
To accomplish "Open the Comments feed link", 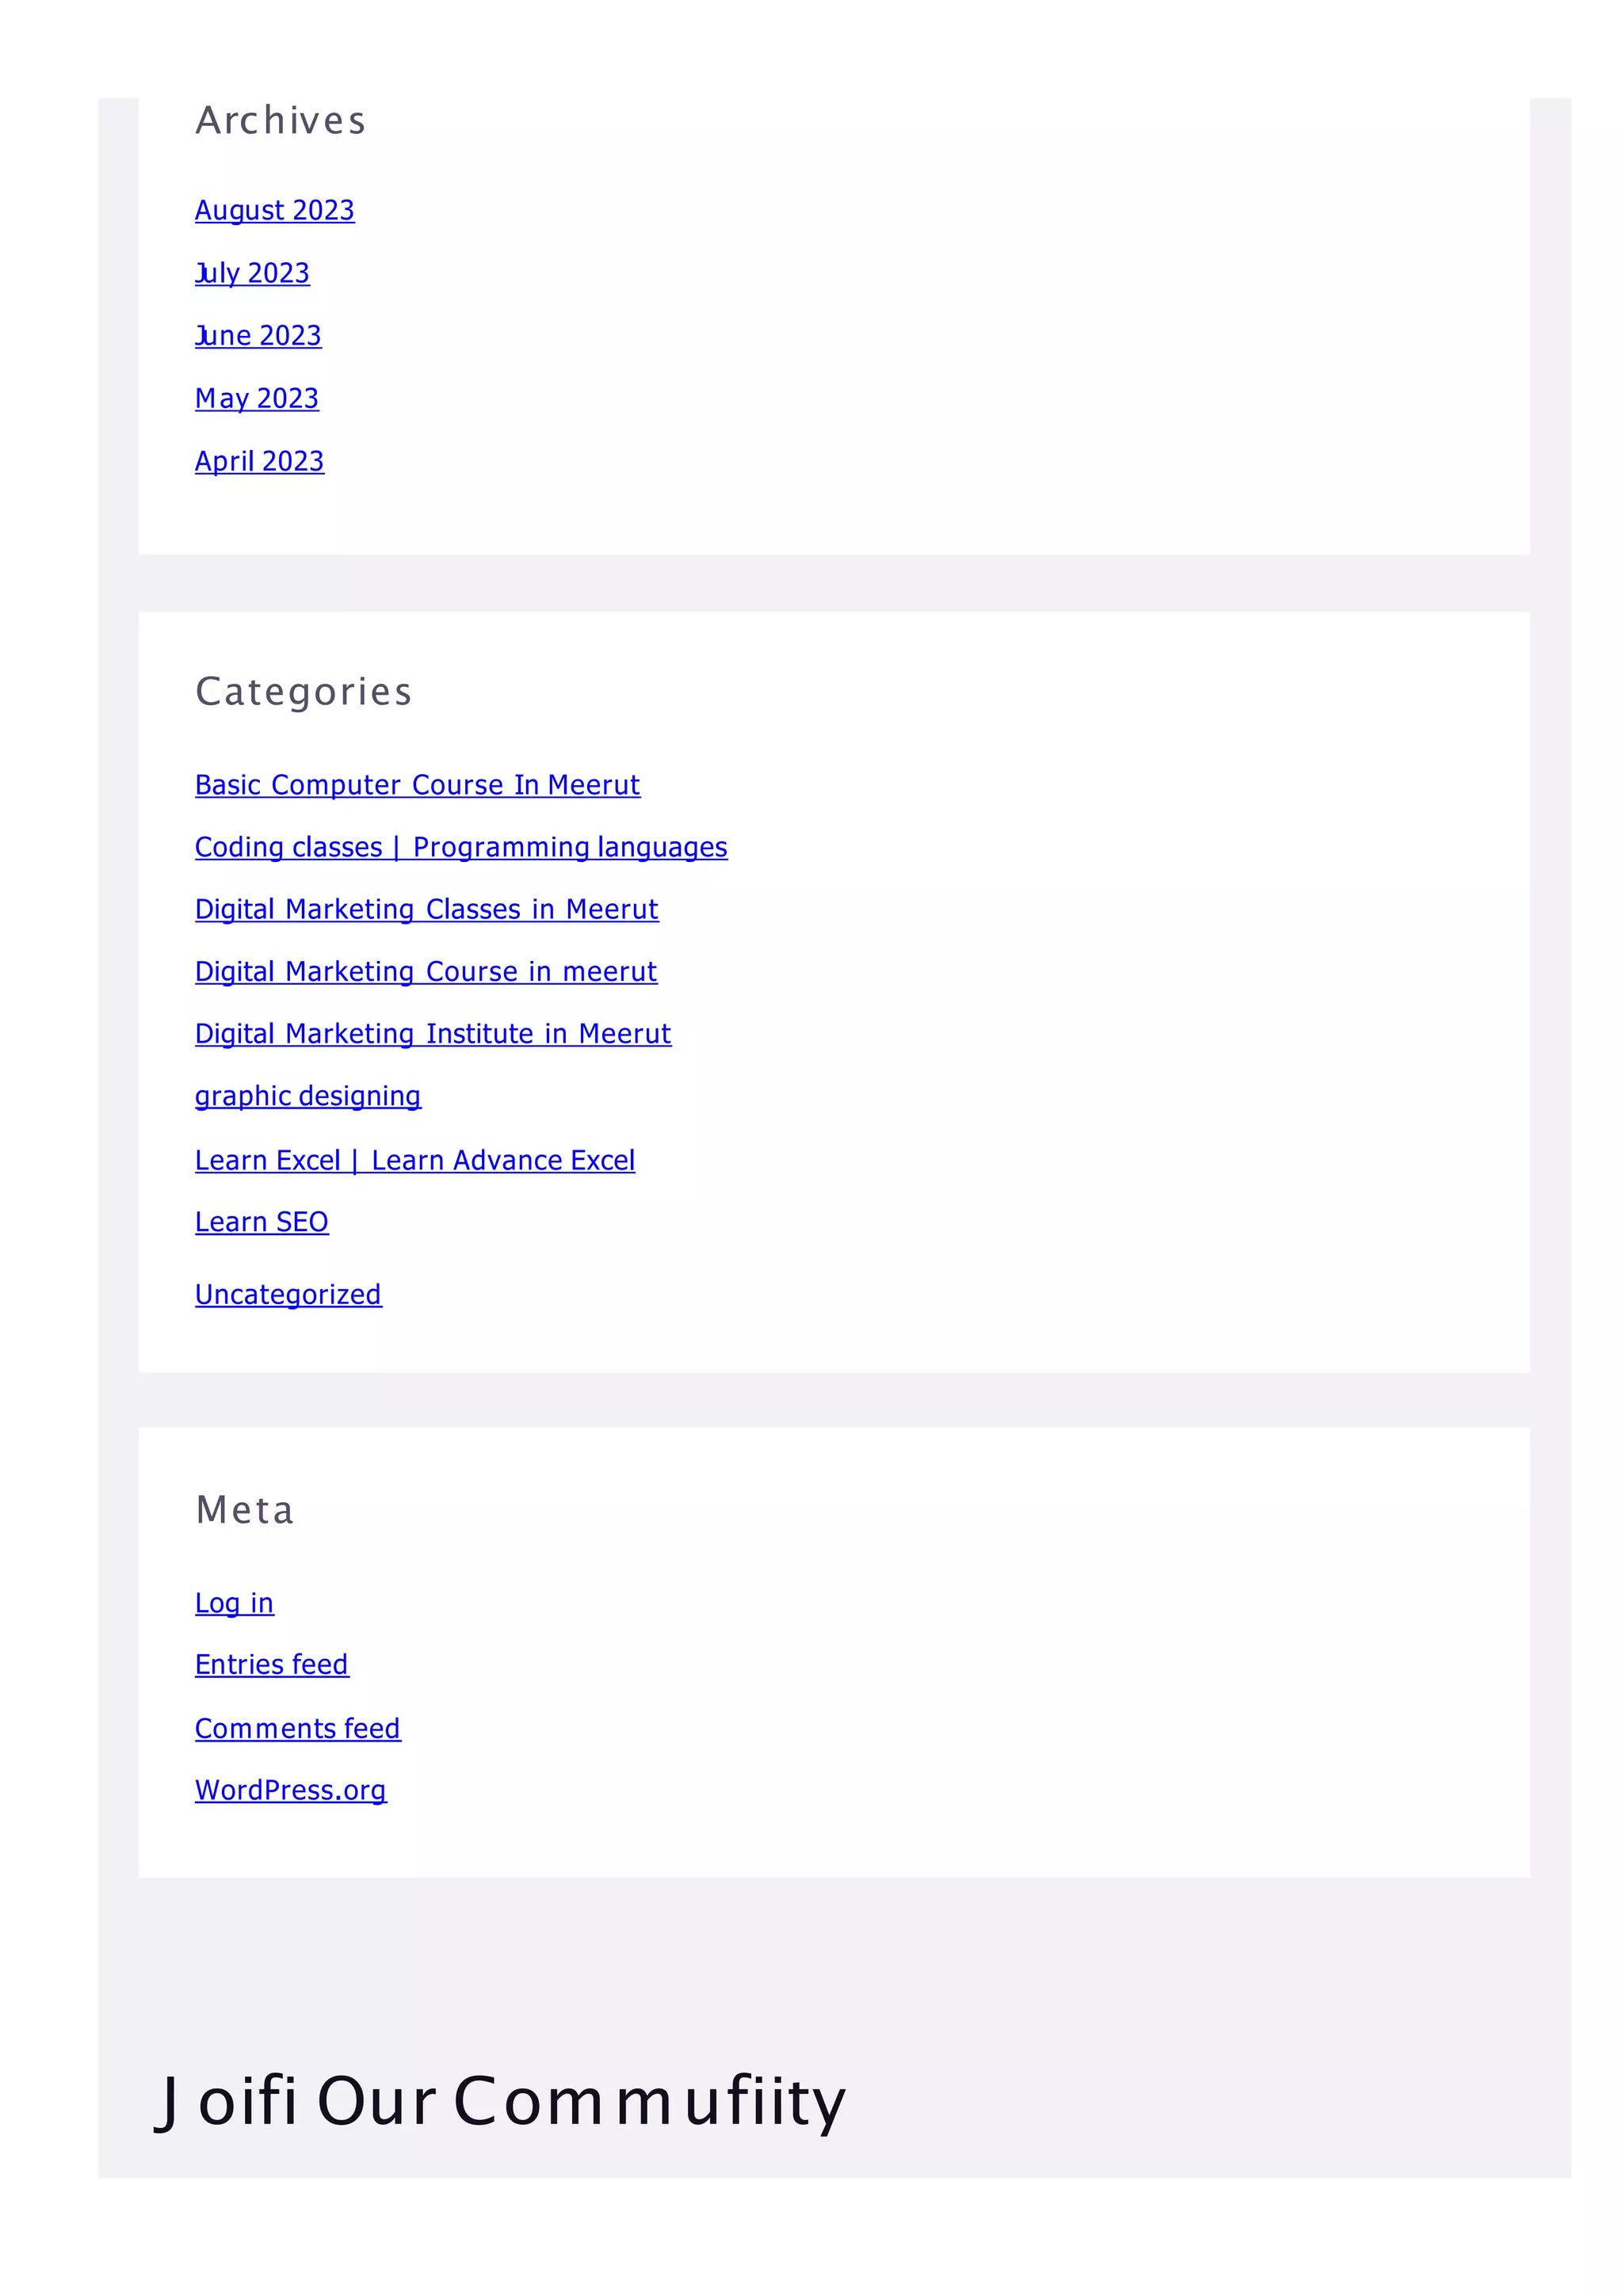I will coord(298,1728).
